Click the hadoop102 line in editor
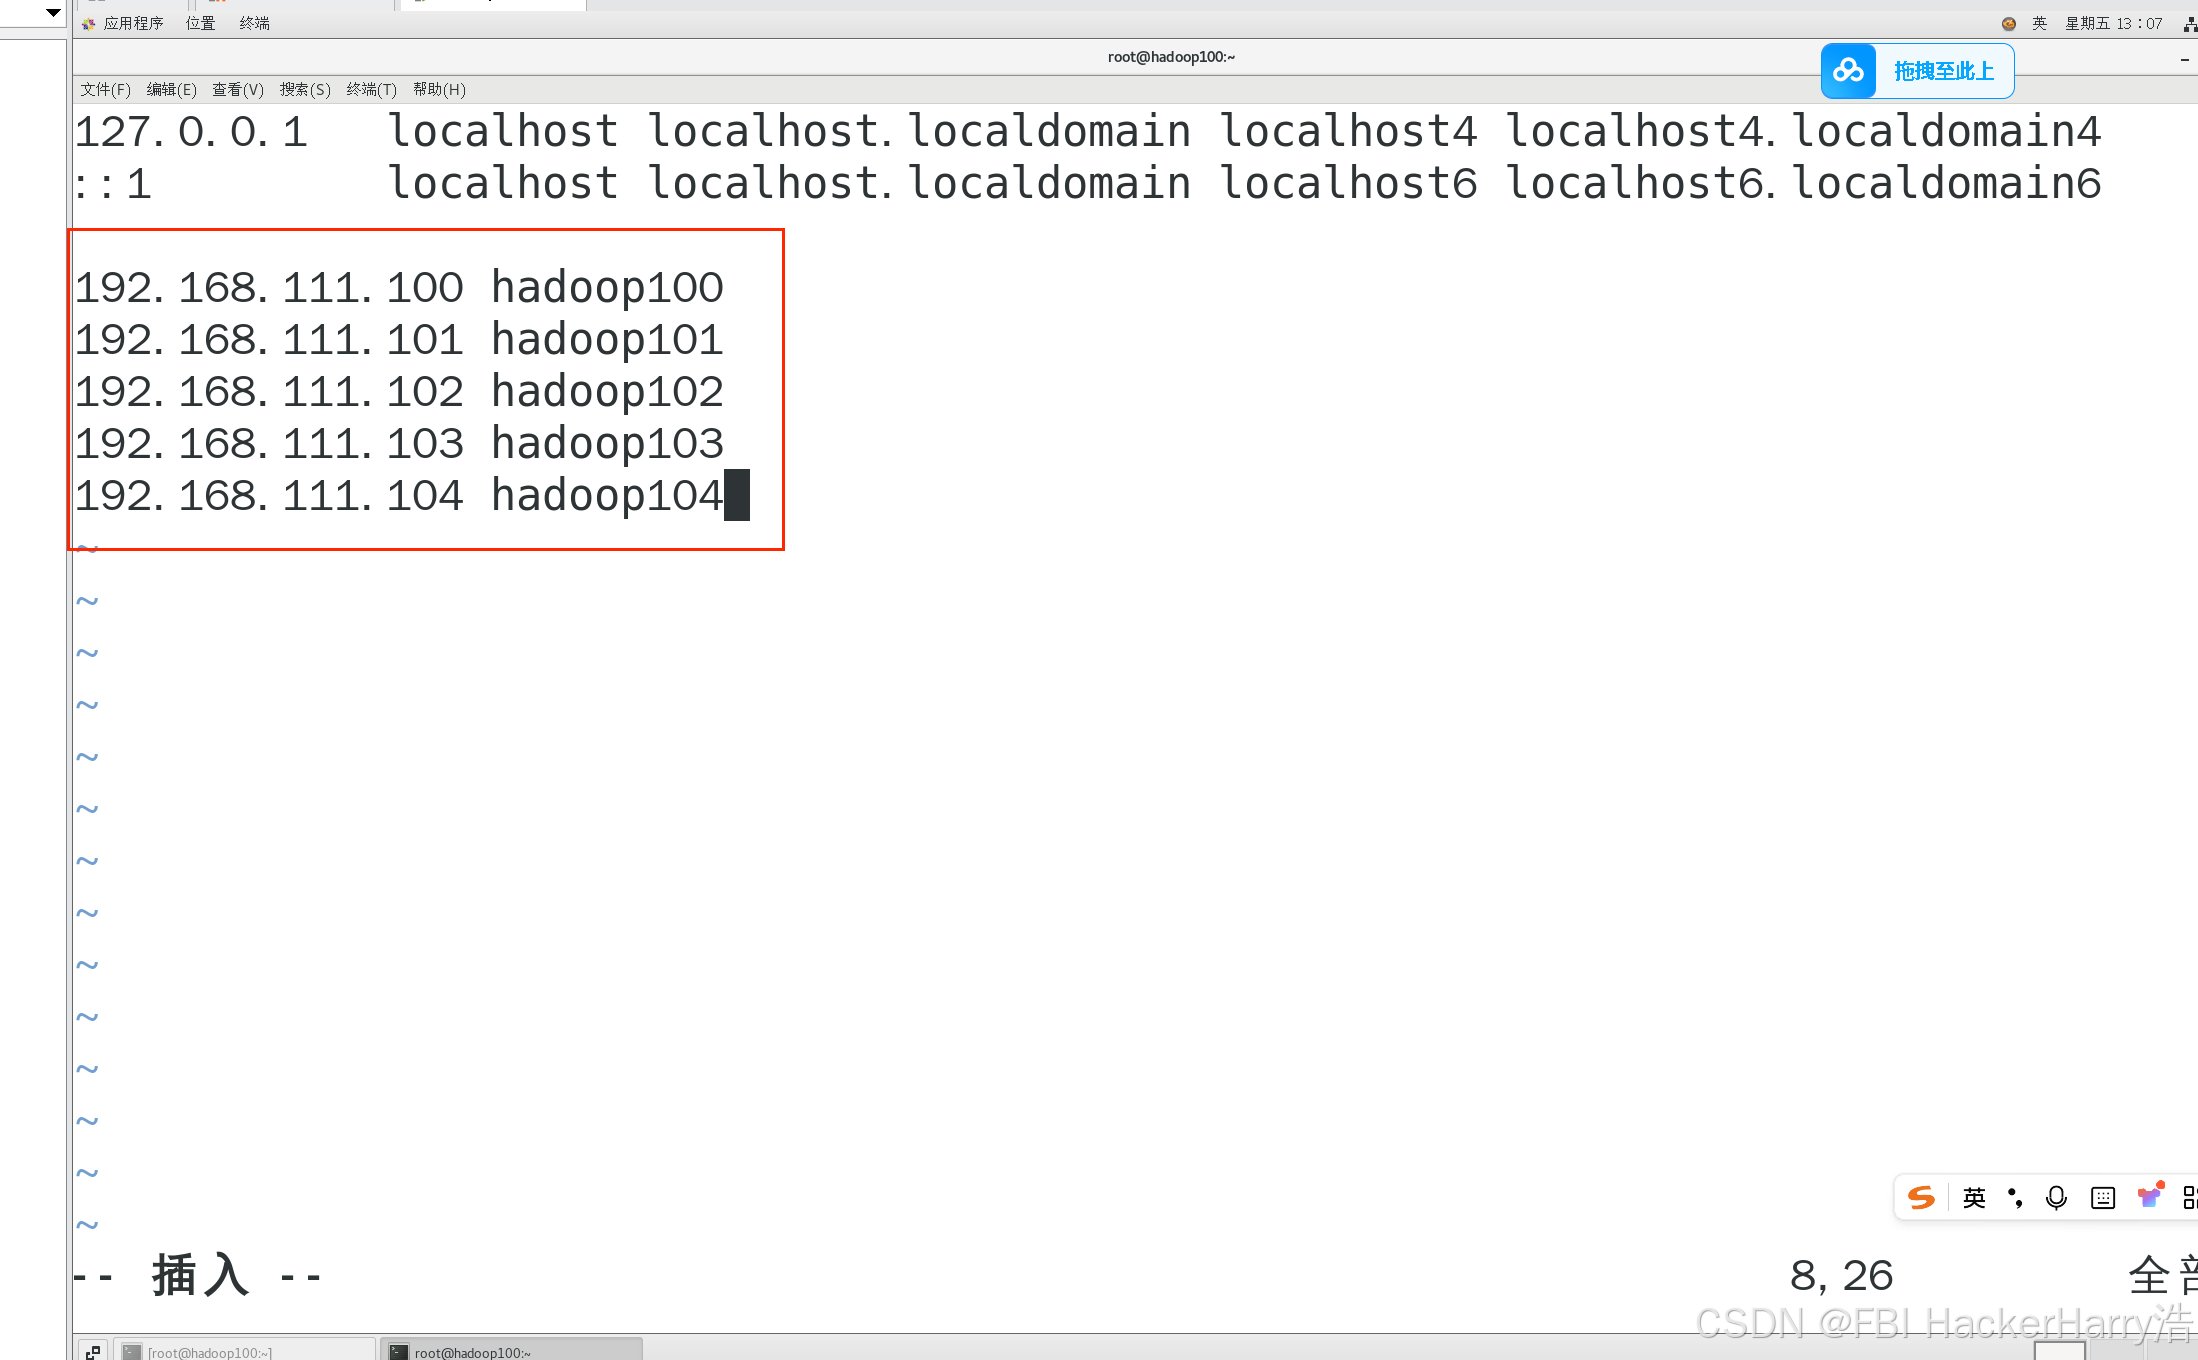 click(400, 392)
